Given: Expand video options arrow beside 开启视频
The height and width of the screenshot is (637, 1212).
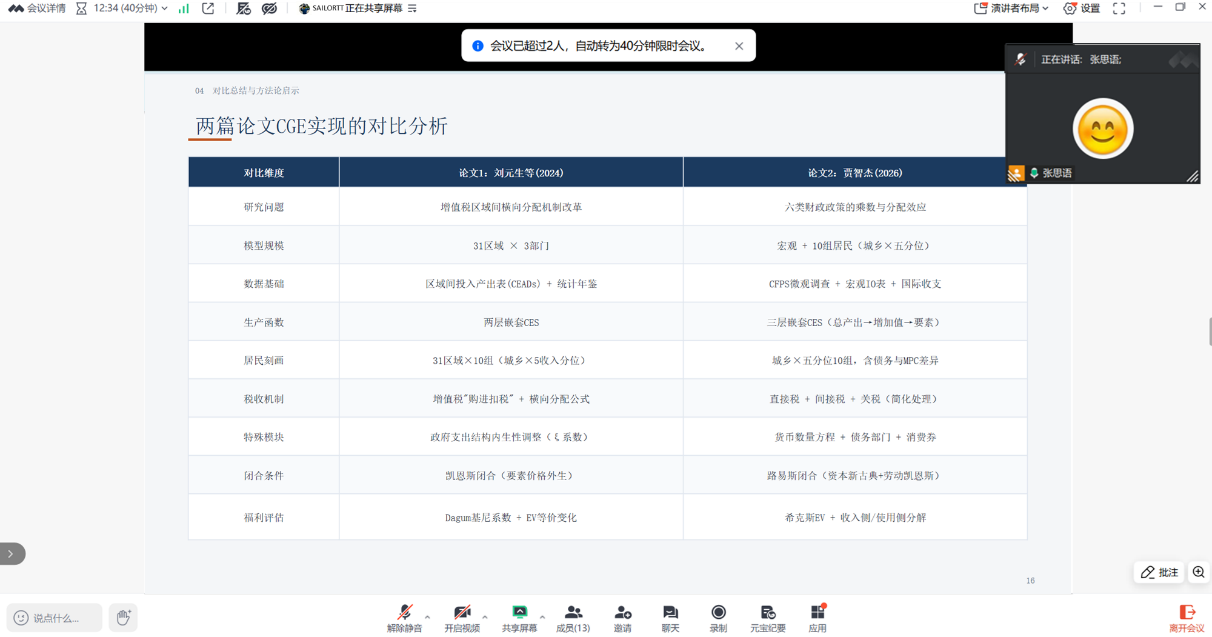Looking at the screenshot, I should point(485,617).
